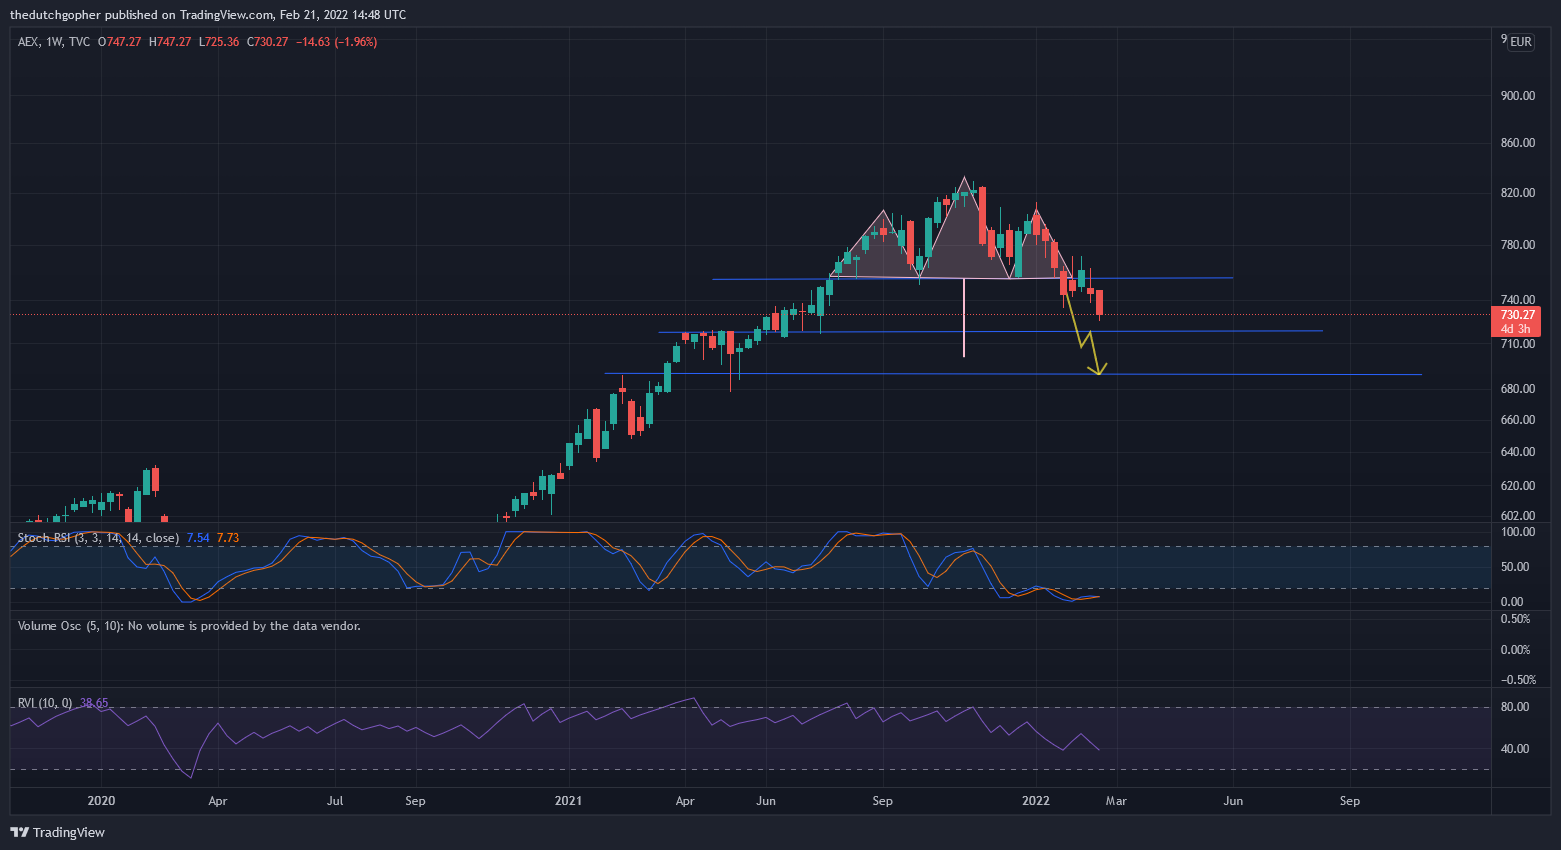Click the Stoch RSI indicator legend
Screen dimensions: 1561x850
tap(98, 538)
